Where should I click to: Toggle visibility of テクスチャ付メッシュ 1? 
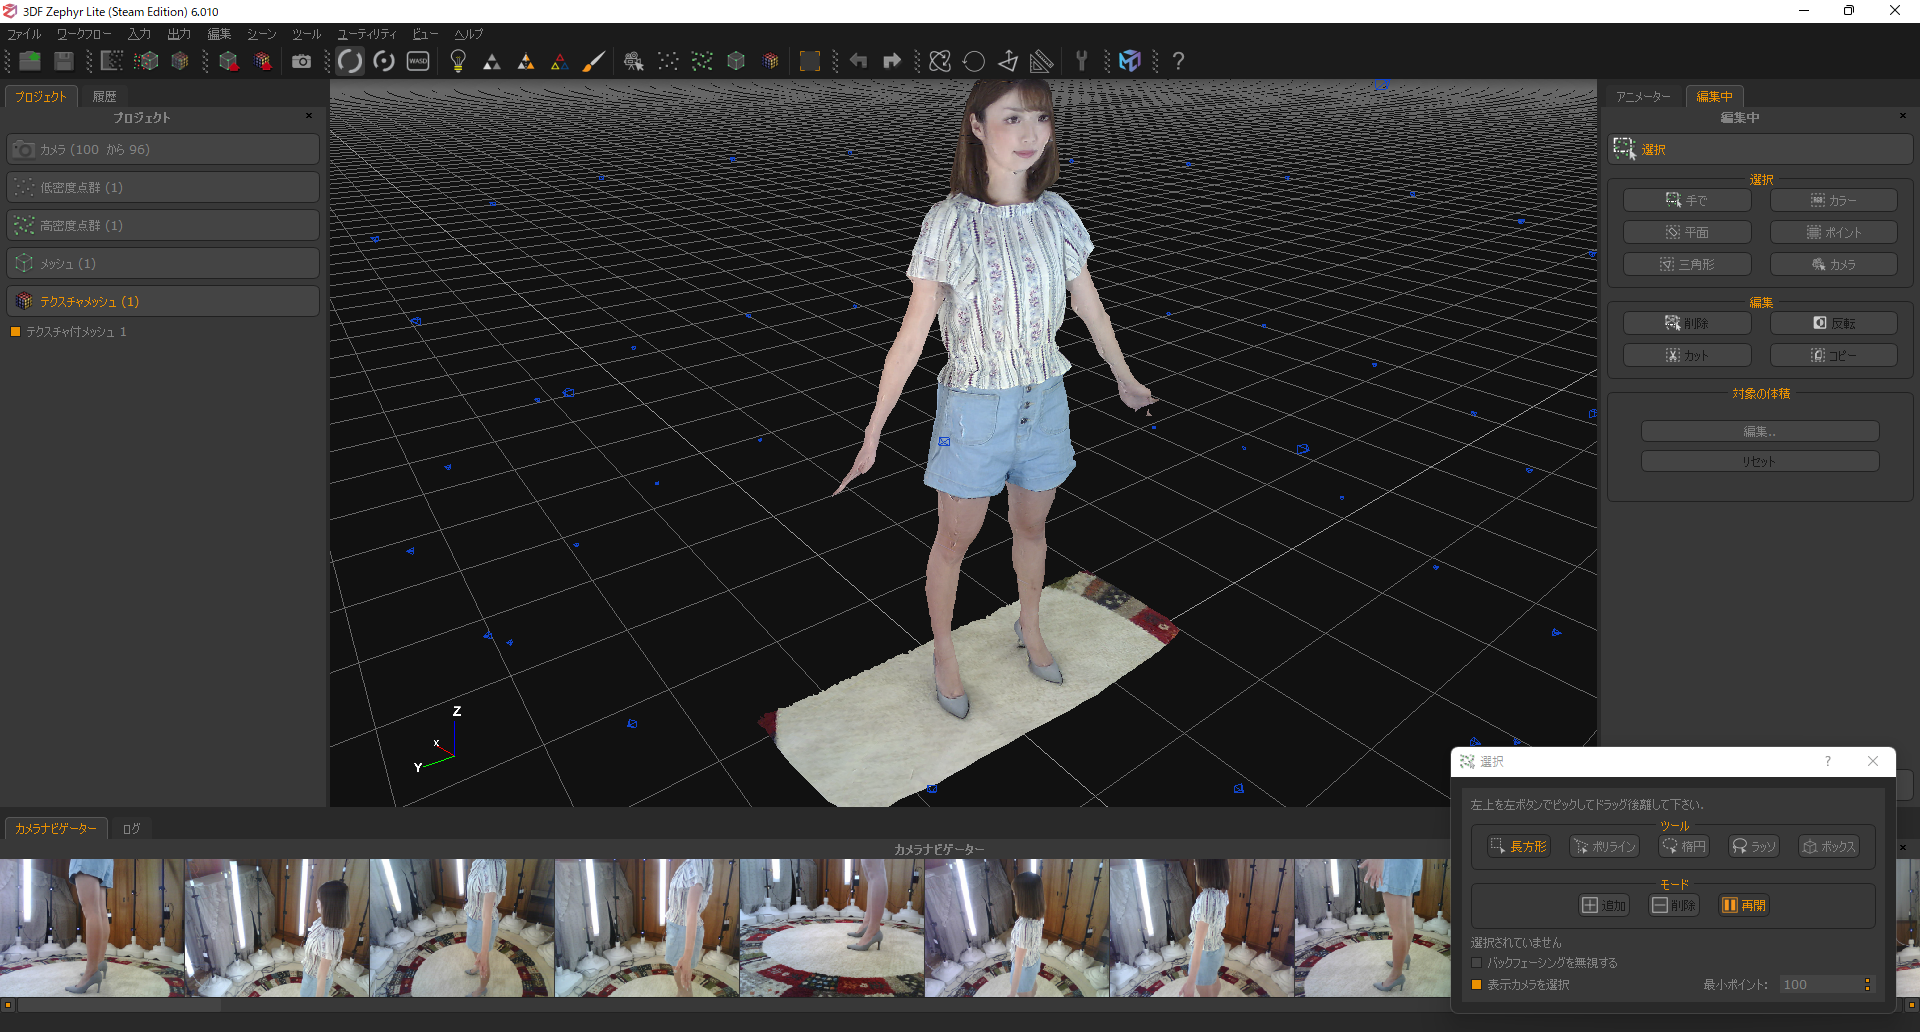click(15, 332)
